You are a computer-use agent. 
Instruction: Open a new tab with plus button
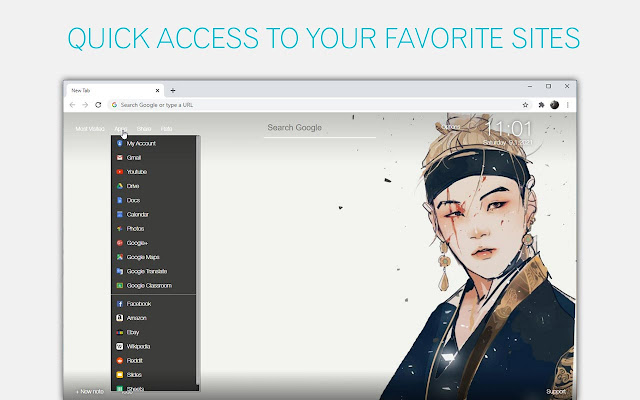click(x=173, y=91)
